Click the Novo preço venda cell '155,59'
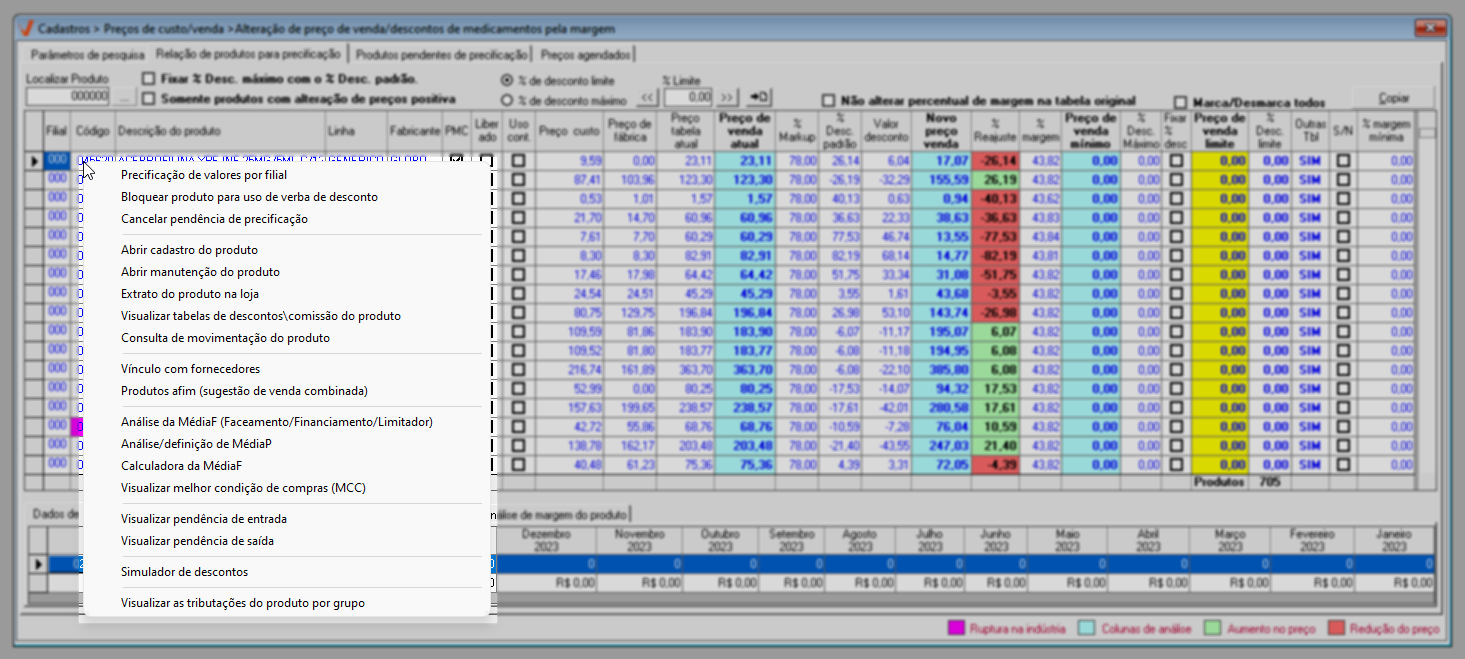Screen dimensions: 1465x659 pos(941,179)
